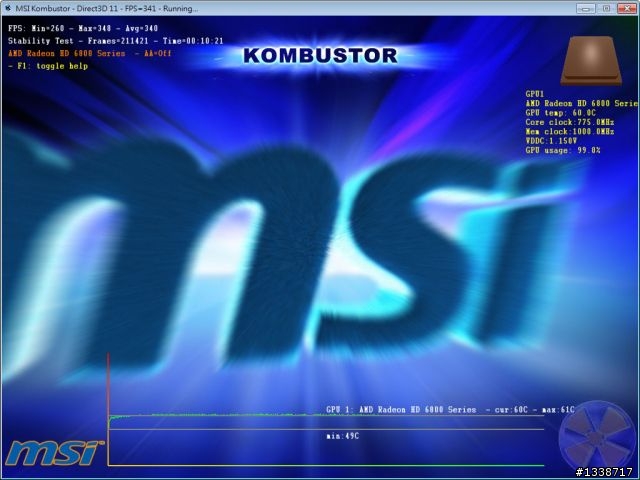Click the small MSI logo at bottom left
640x480 pixels.
click(54, 452)
